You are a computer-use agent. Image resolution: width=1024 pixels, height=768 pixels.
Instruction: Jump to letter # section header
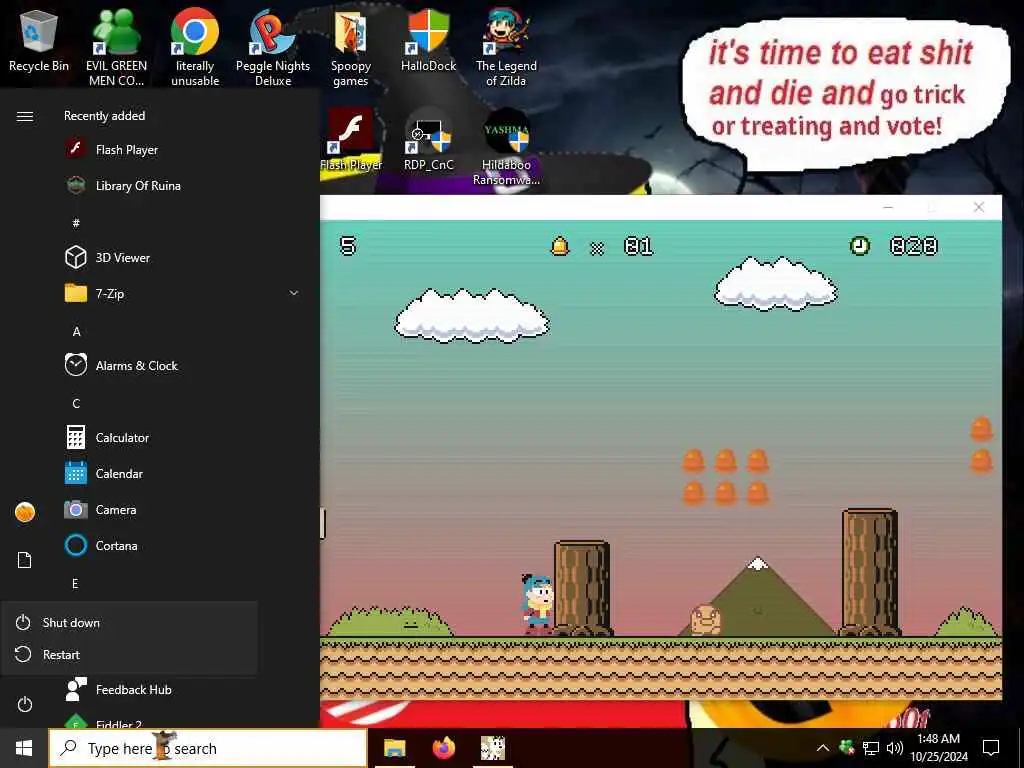76,223
